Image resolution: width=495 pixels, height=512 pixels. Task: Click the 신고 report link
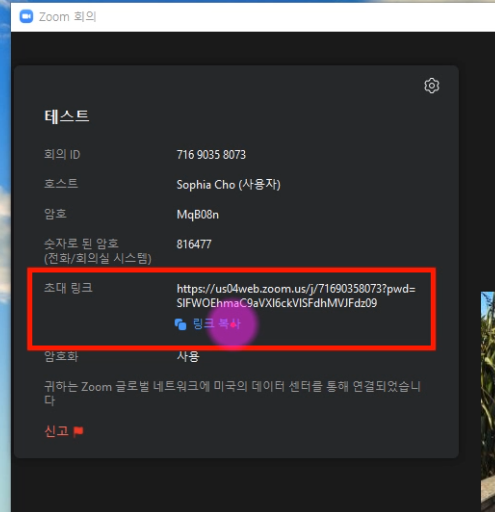tap(56, 431)
